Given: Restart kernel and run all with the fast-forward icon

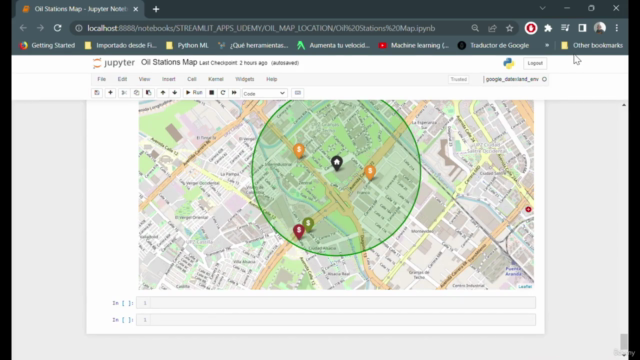Looking at the screenshot, I should pyautogui.click(x=234, y=93).
